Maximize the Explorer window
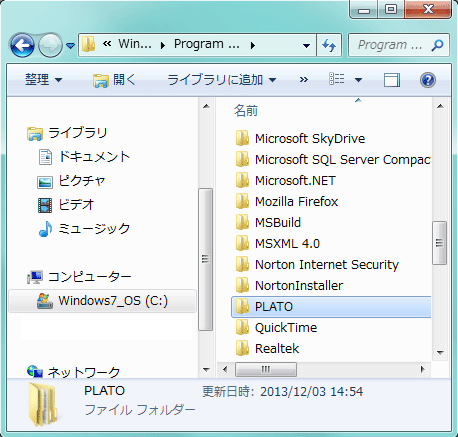This screenshot has height=437, width=458. [x=391, y=9]
